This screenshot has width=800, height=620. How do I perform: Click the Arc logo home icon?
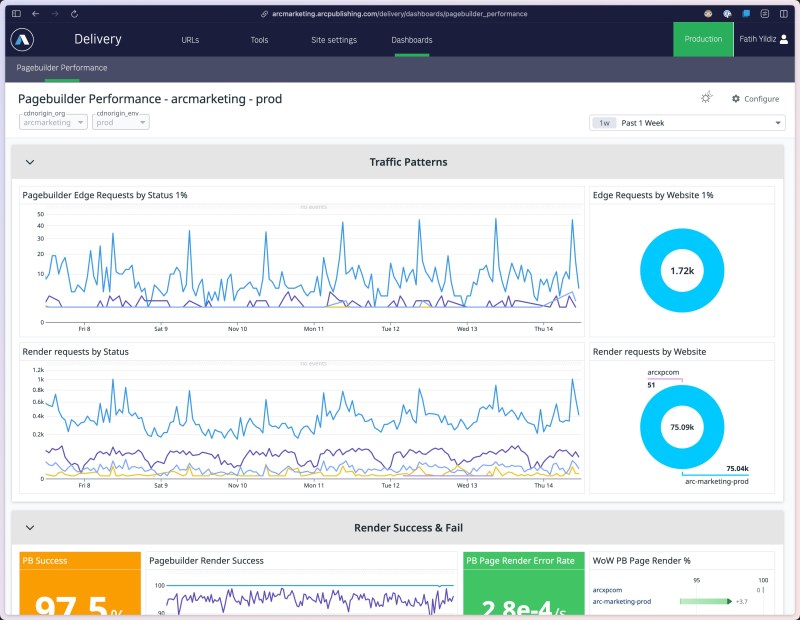coord(22,39)
